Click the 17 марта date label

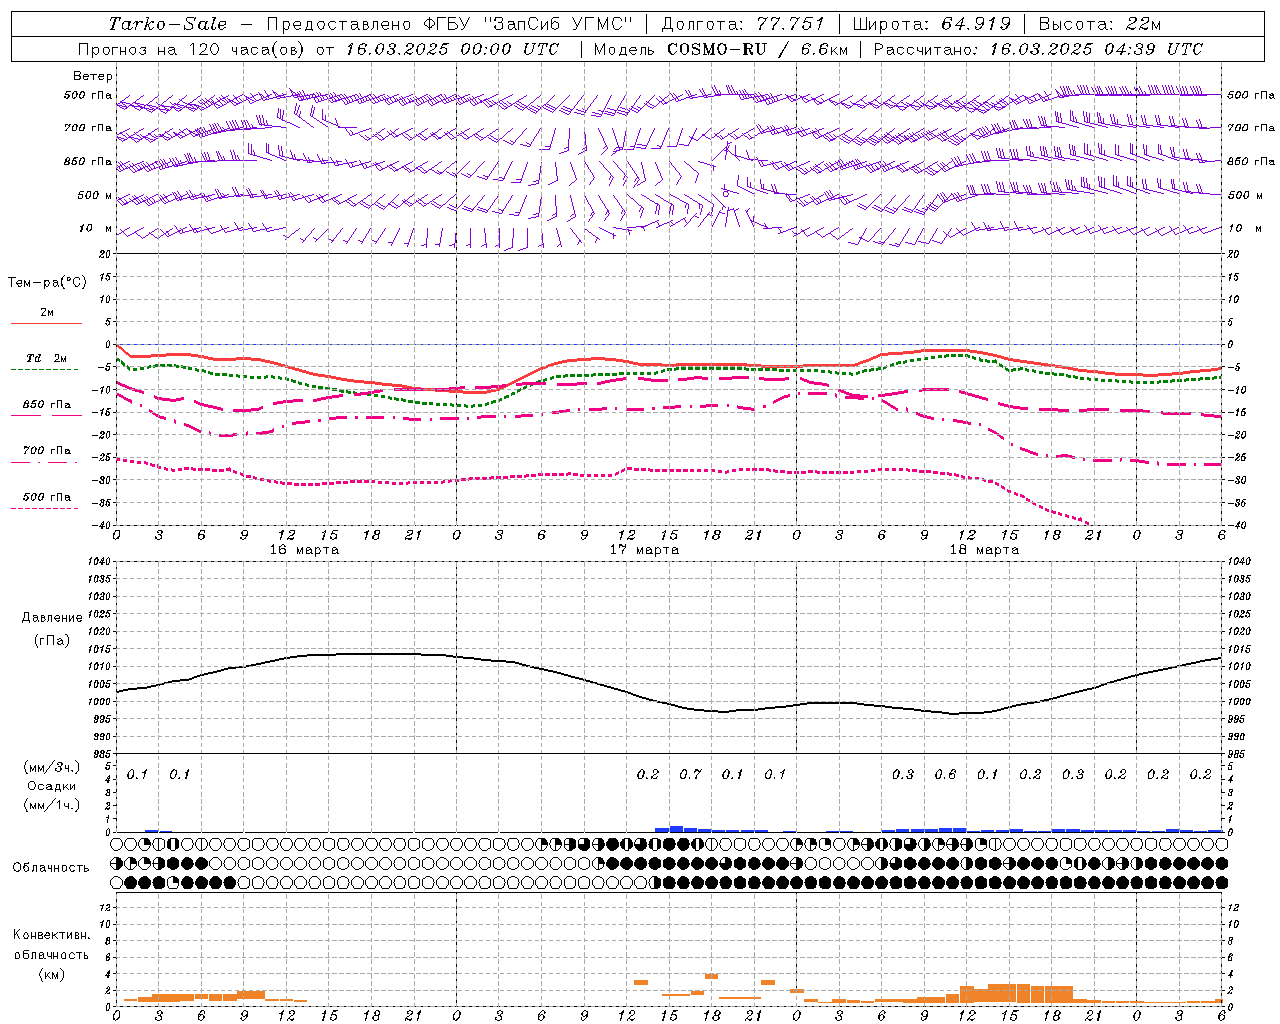coord(645,549)
